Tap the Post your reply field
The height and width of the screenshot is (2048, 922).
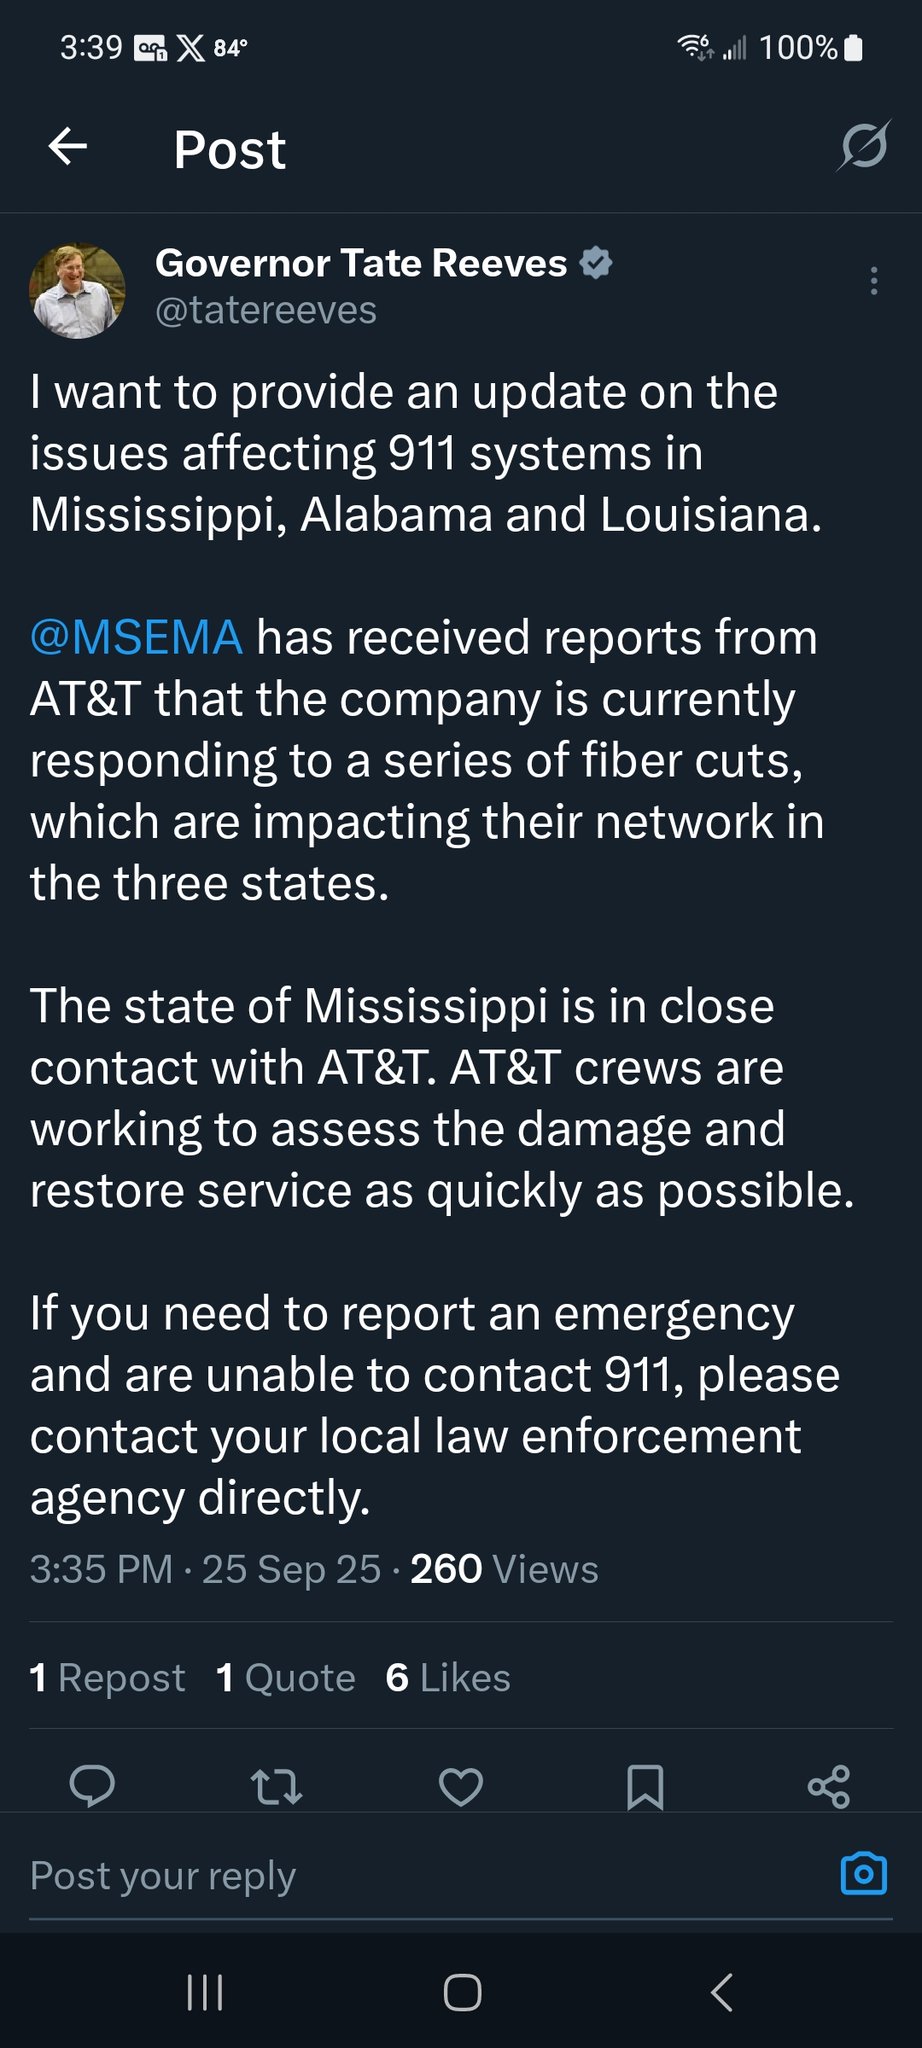click(400, 1875)
